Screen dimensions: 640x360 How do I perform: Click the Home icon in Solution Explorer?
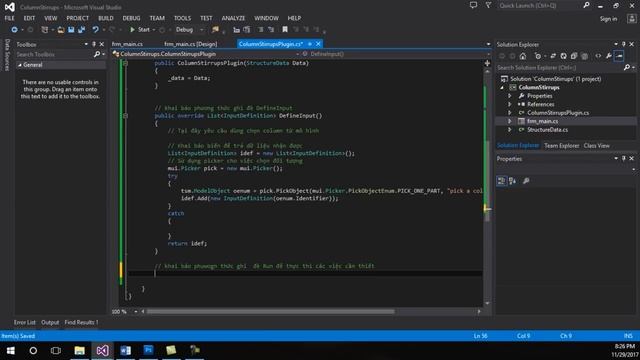(x=523, y=56)
